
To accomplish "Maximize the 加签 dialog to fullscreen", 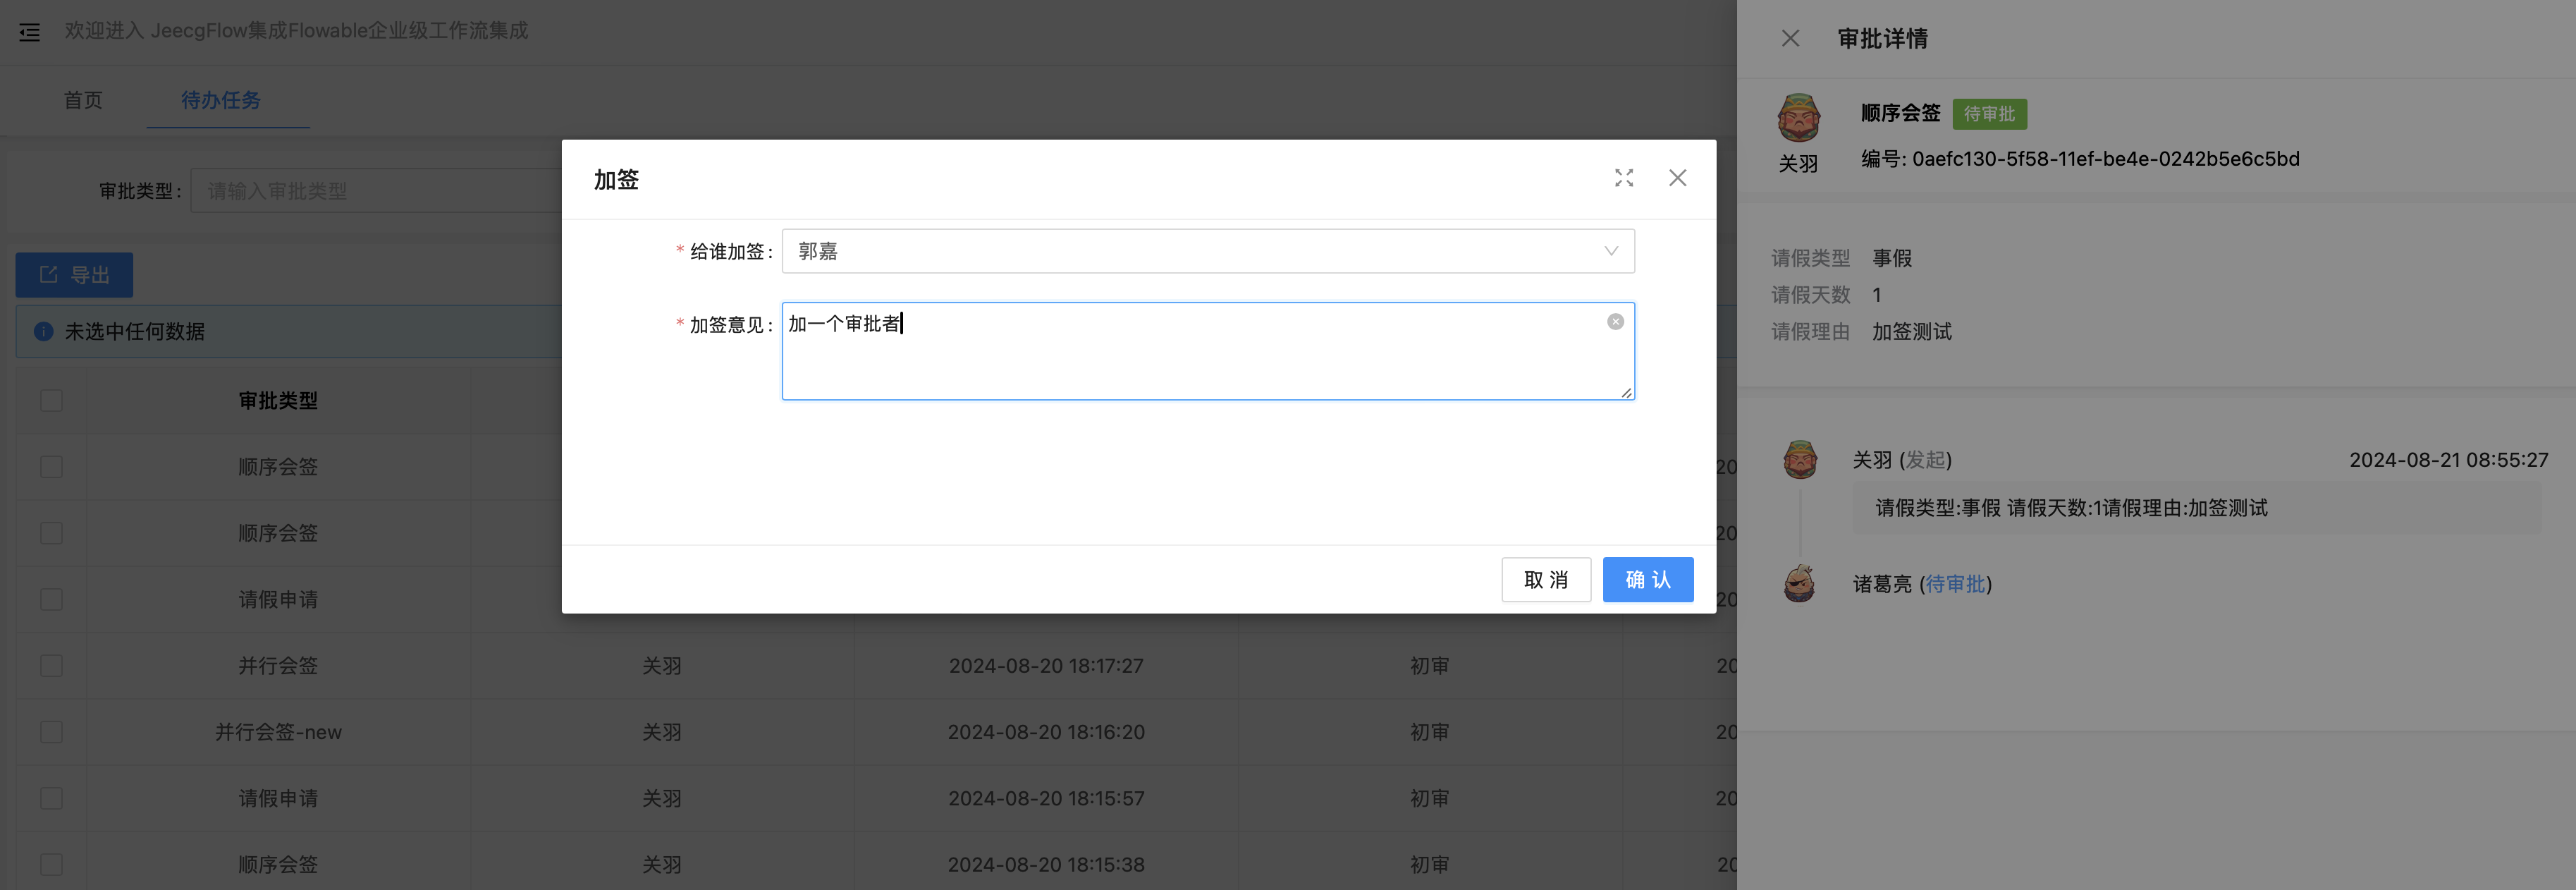I will 1623,178.
